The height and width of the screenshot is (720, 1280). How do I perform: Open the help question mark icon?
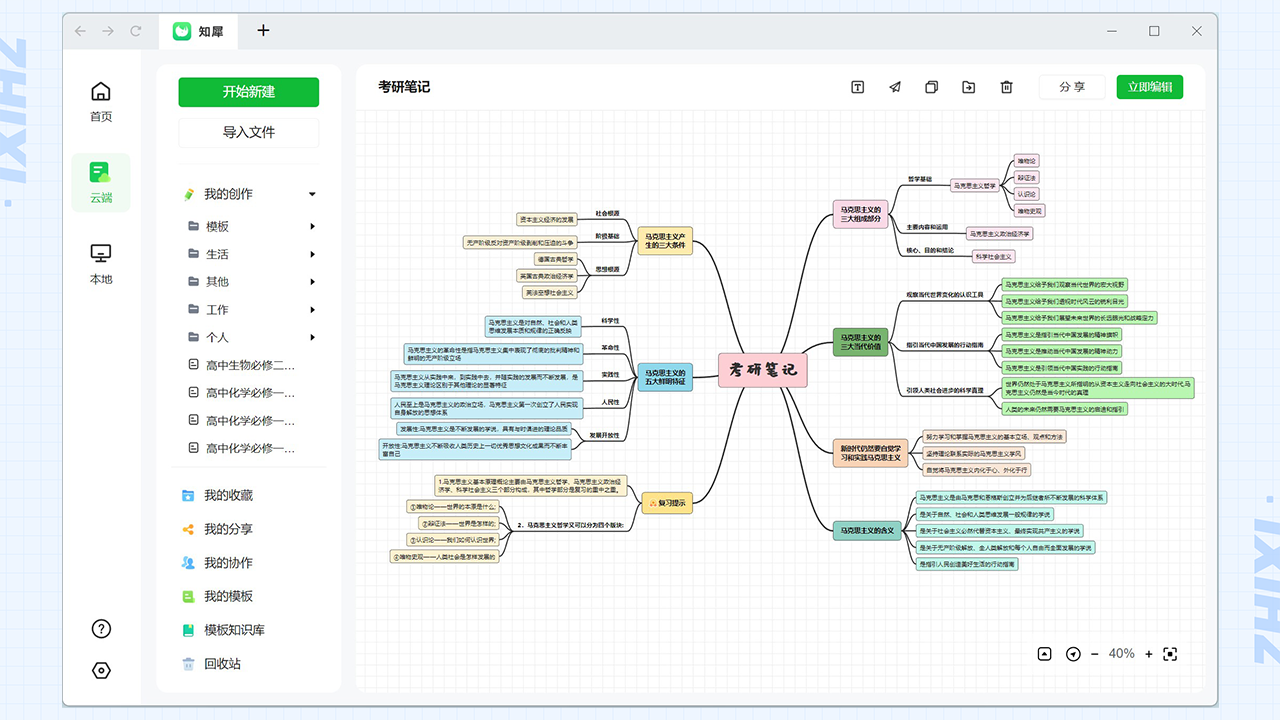point(101,629)
